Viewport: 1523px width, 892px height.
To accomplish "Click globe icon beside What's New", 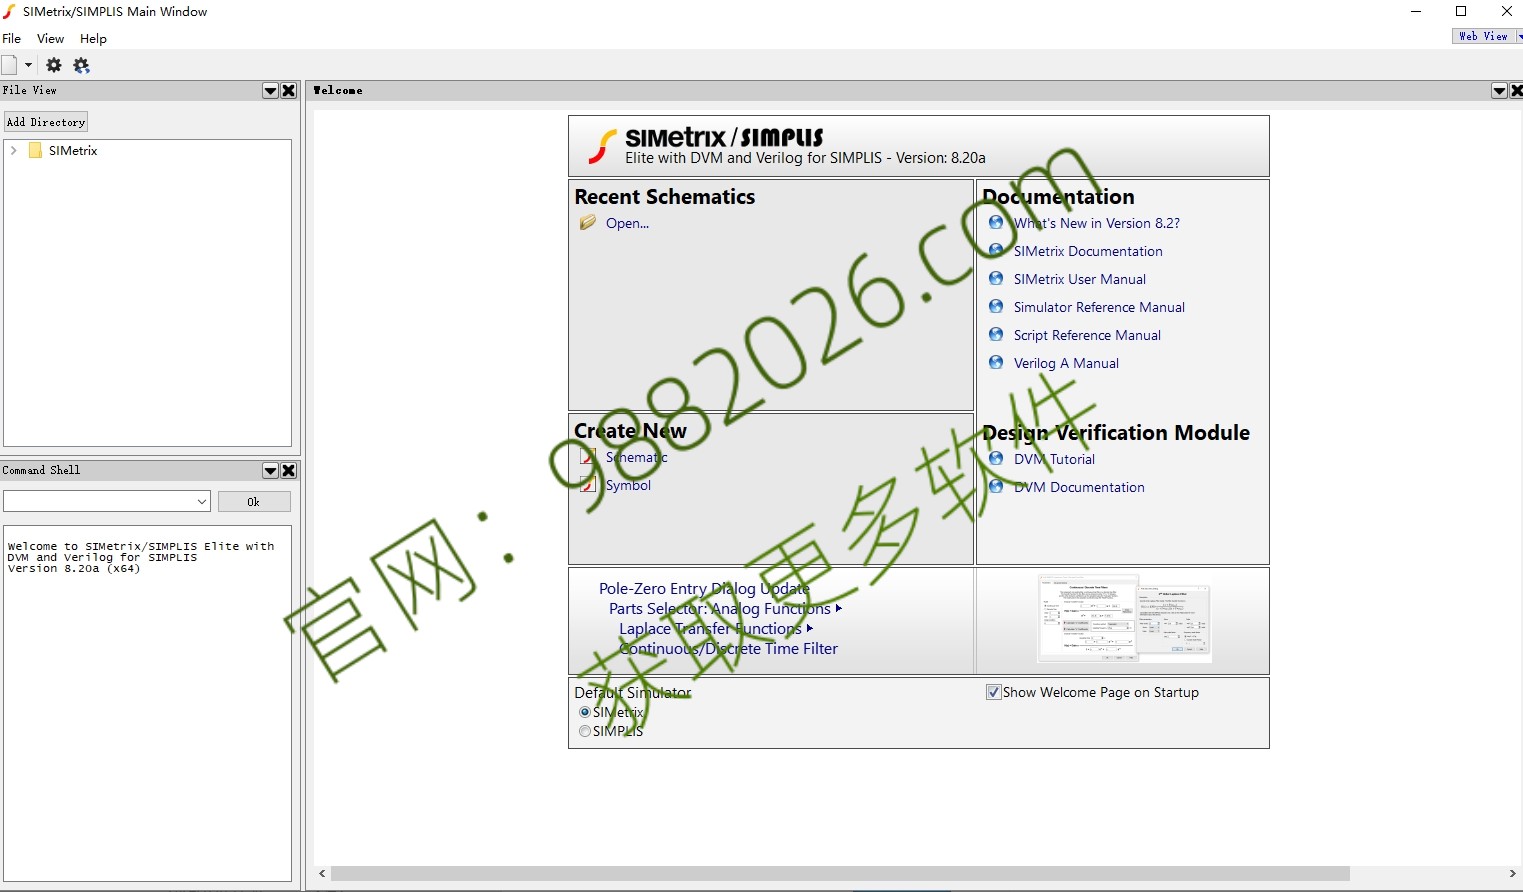I will tap(996, 222).
